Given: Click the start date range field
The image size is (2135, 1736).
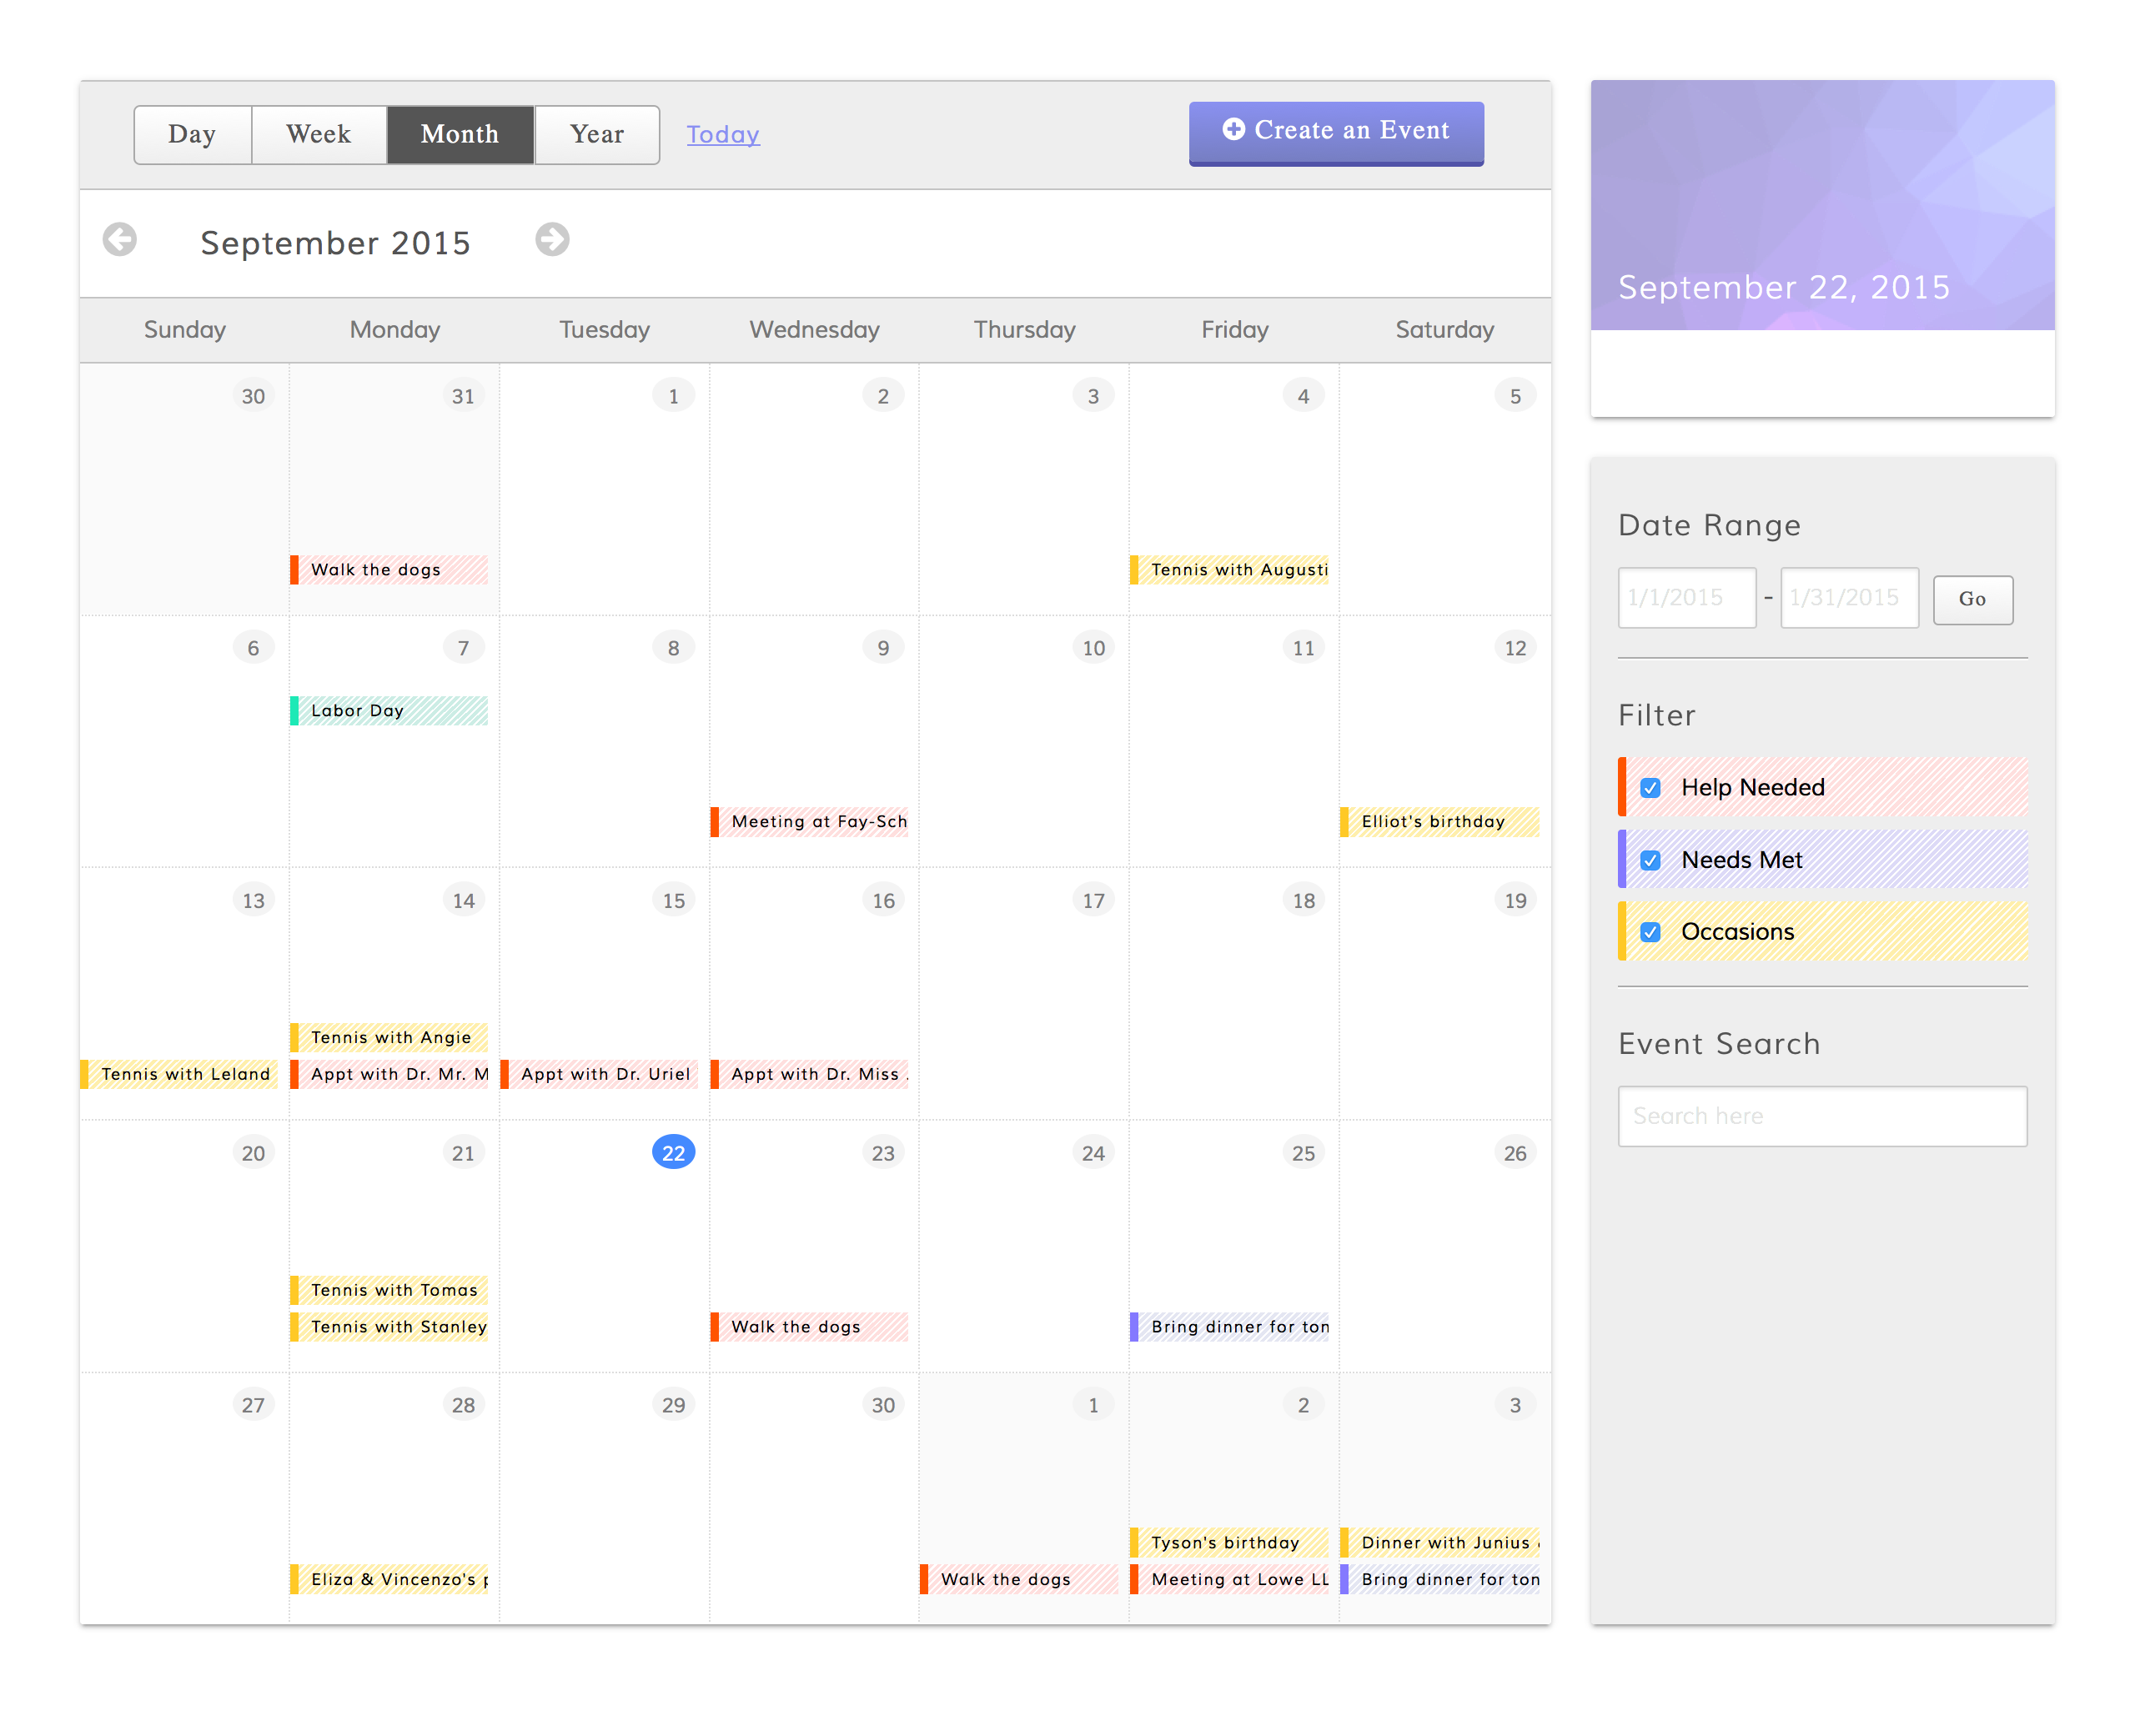Looking at the screenshot, I should (x=1686, y=597).
